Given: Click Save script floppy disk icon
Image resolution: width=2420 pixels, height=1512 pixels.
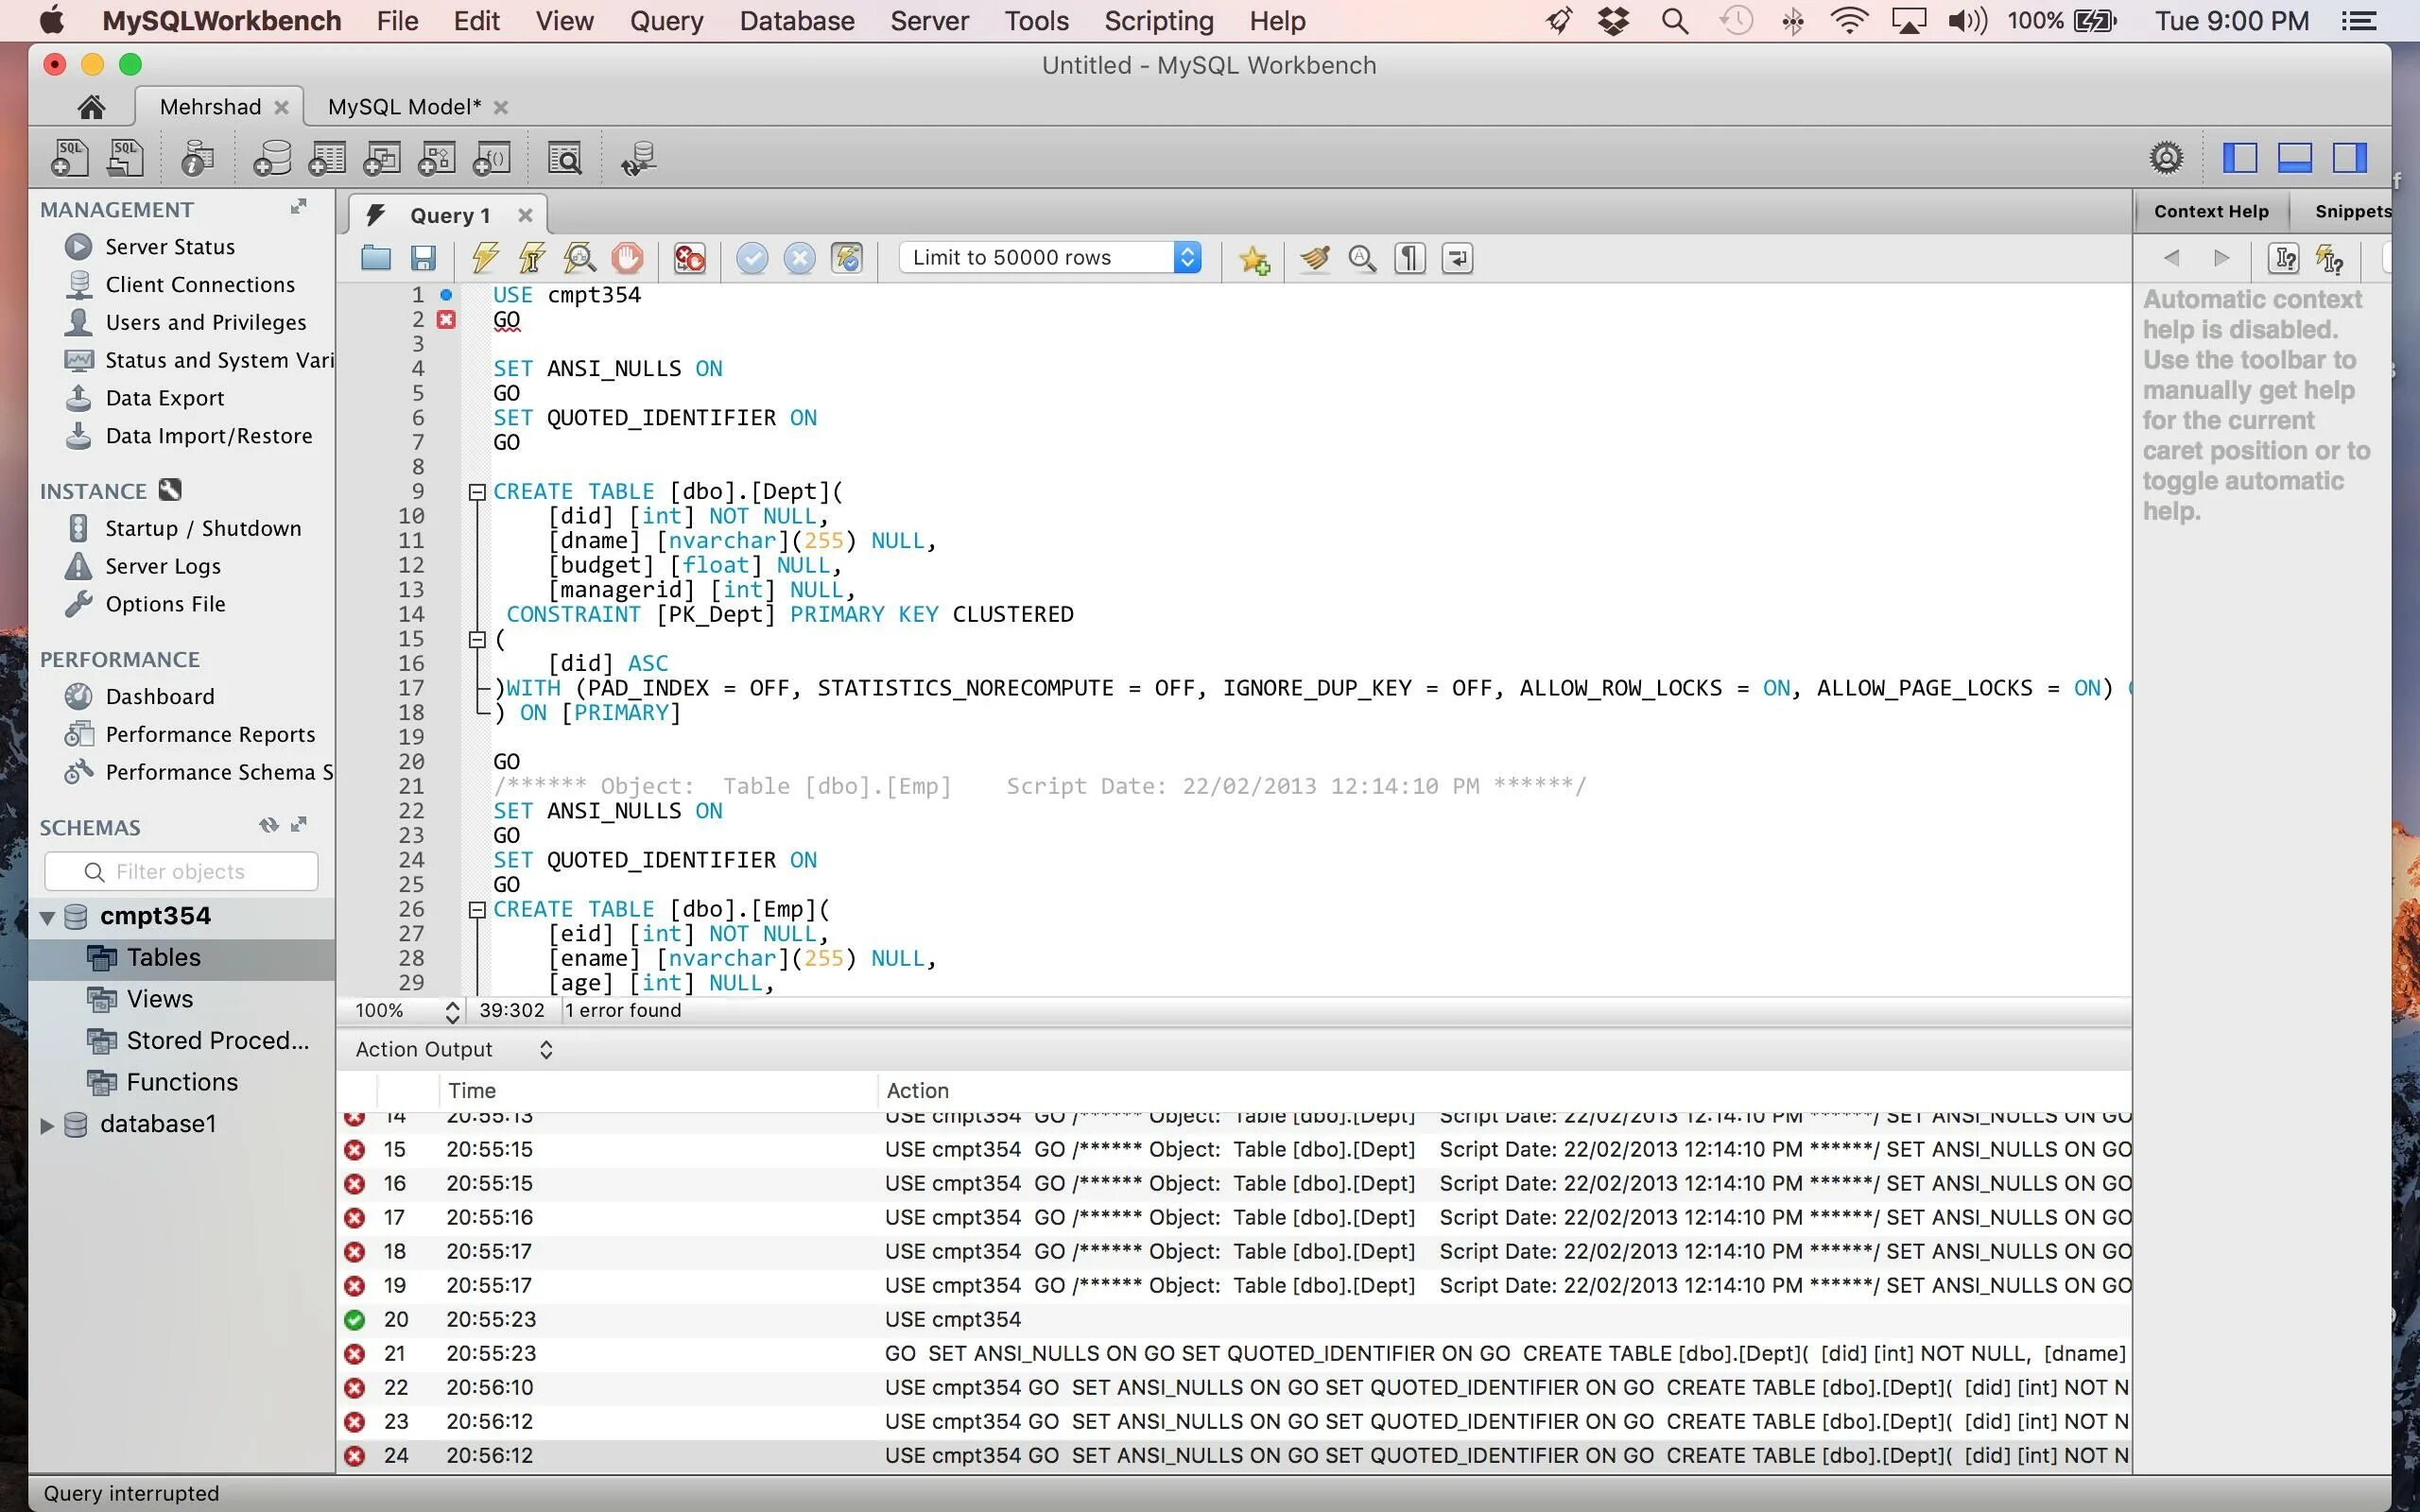Looking at the screenshot, I should click(x=423, y=258).
